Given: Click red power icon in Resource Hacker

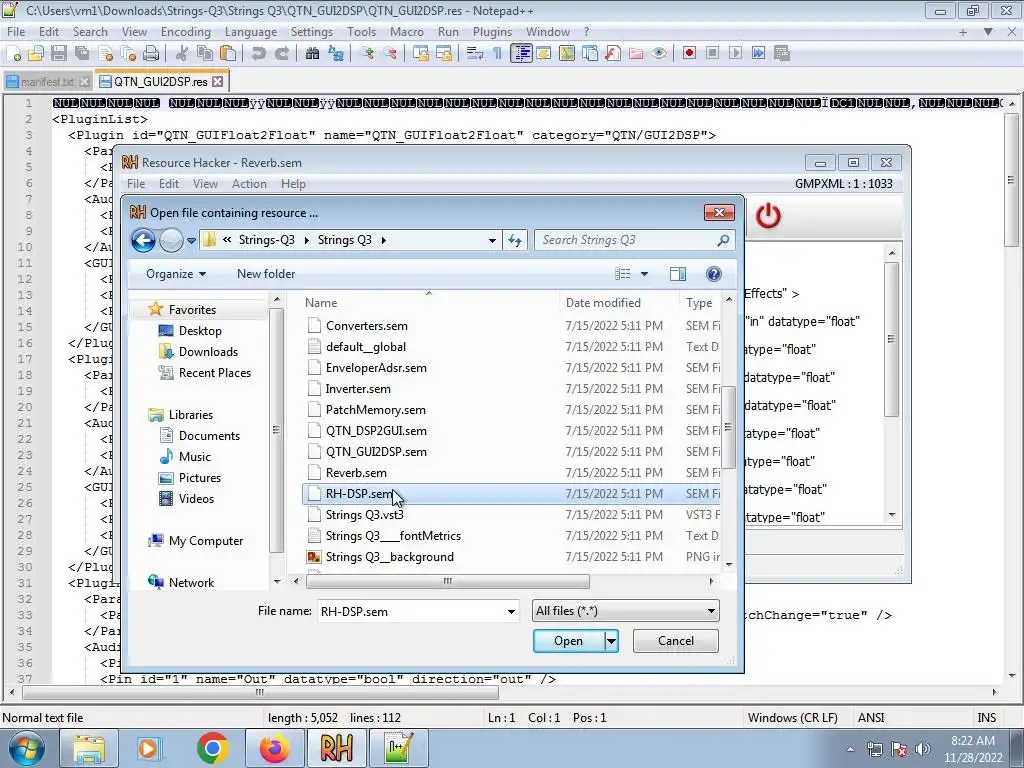Looking at the screenshot, I should (x=768, y=216).
